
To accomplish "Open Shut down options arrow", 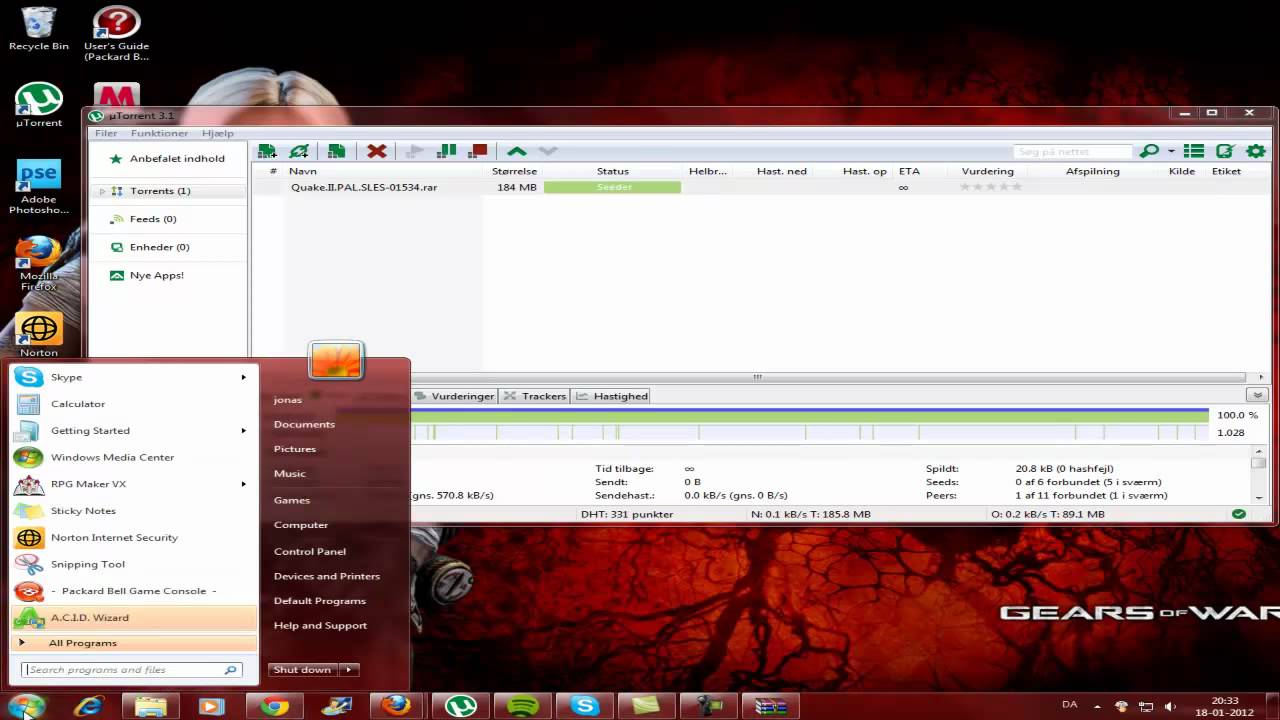I will pyautogui.click(x=349, y=670).
